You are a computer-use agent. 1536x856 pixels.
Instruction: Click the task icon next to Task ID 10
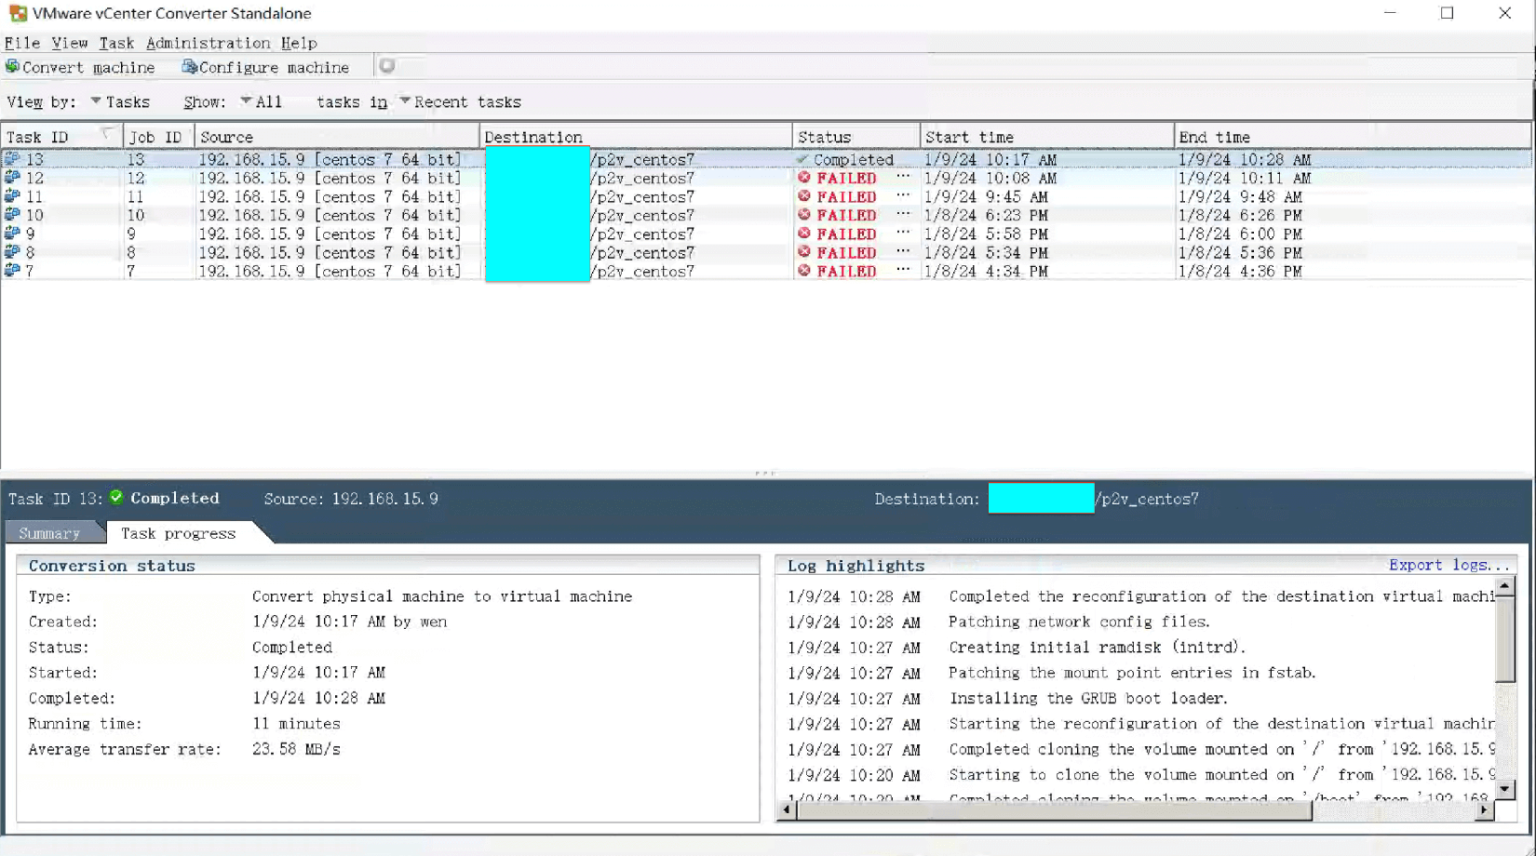coord(12,215)
